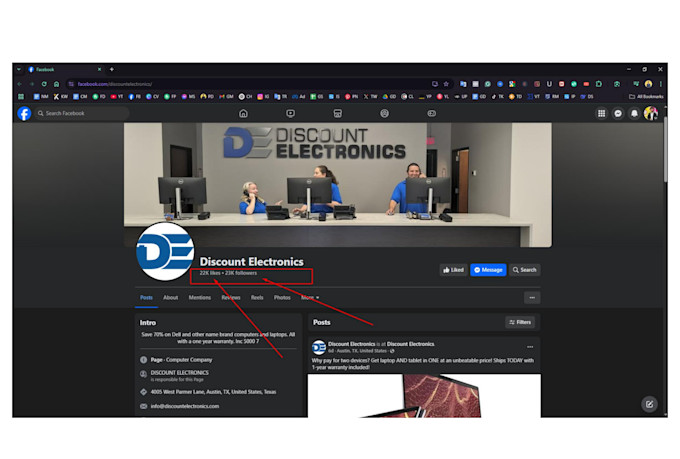Toggle the Liked button on the page
This screenshot has height=459, width=680.
pos(453,270)
